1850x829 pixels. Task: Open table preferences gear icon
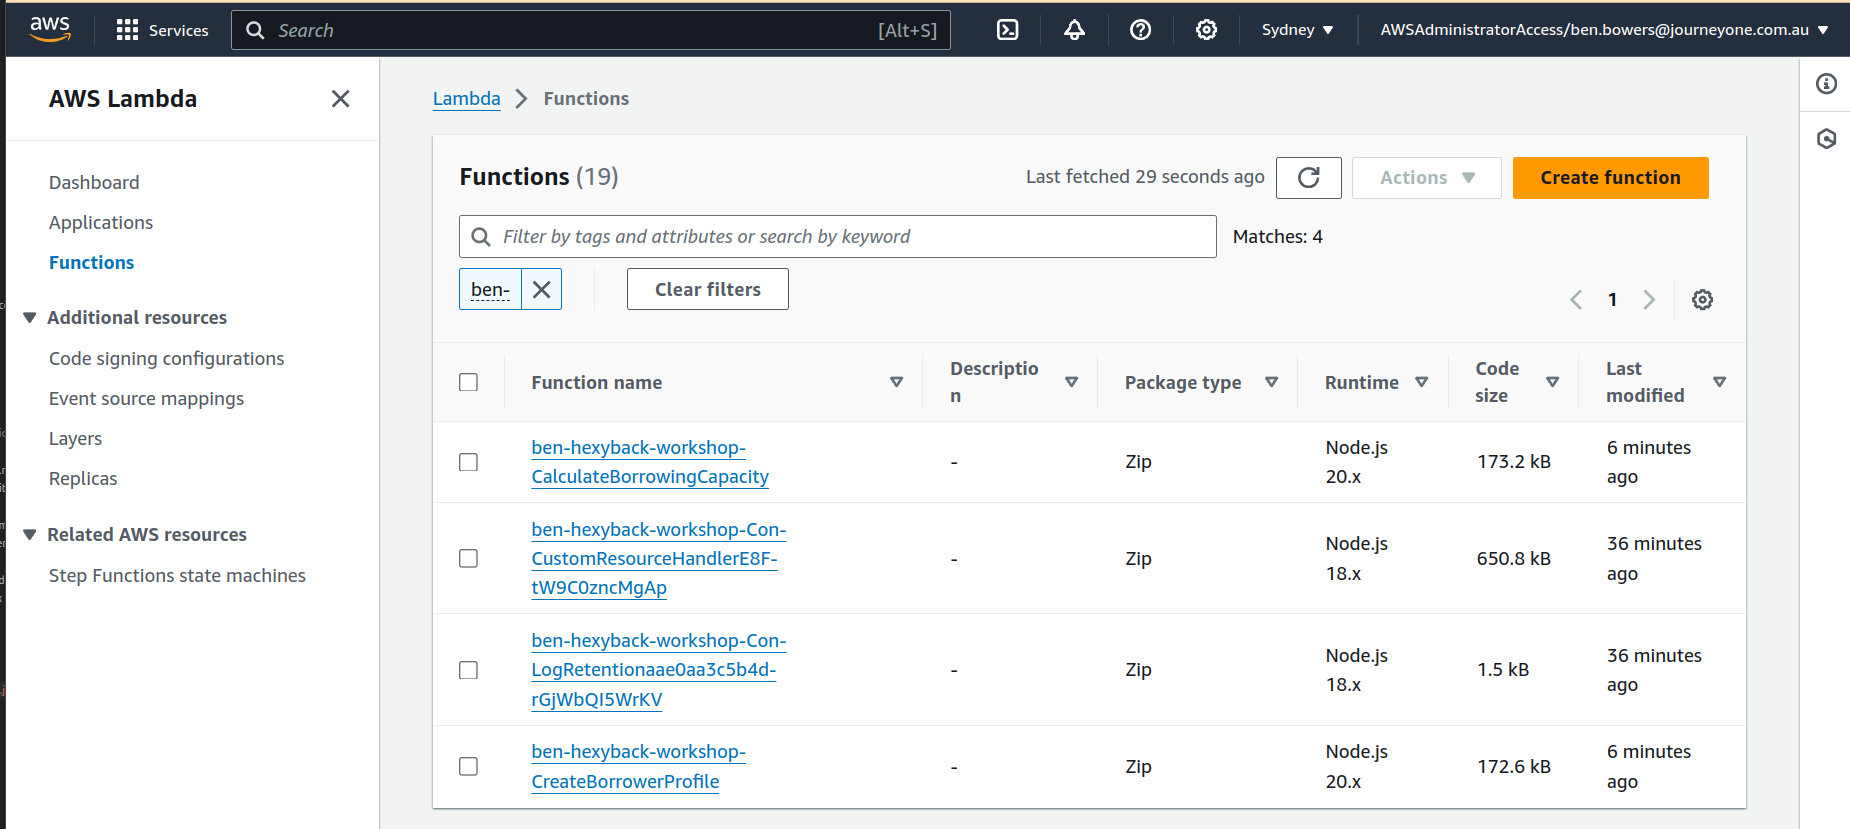tap(1702, 300)
